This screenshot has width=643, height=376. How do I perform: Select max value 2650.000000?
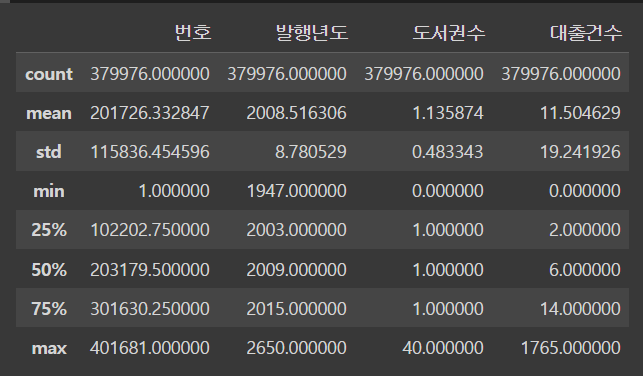(x=296, y=348)
